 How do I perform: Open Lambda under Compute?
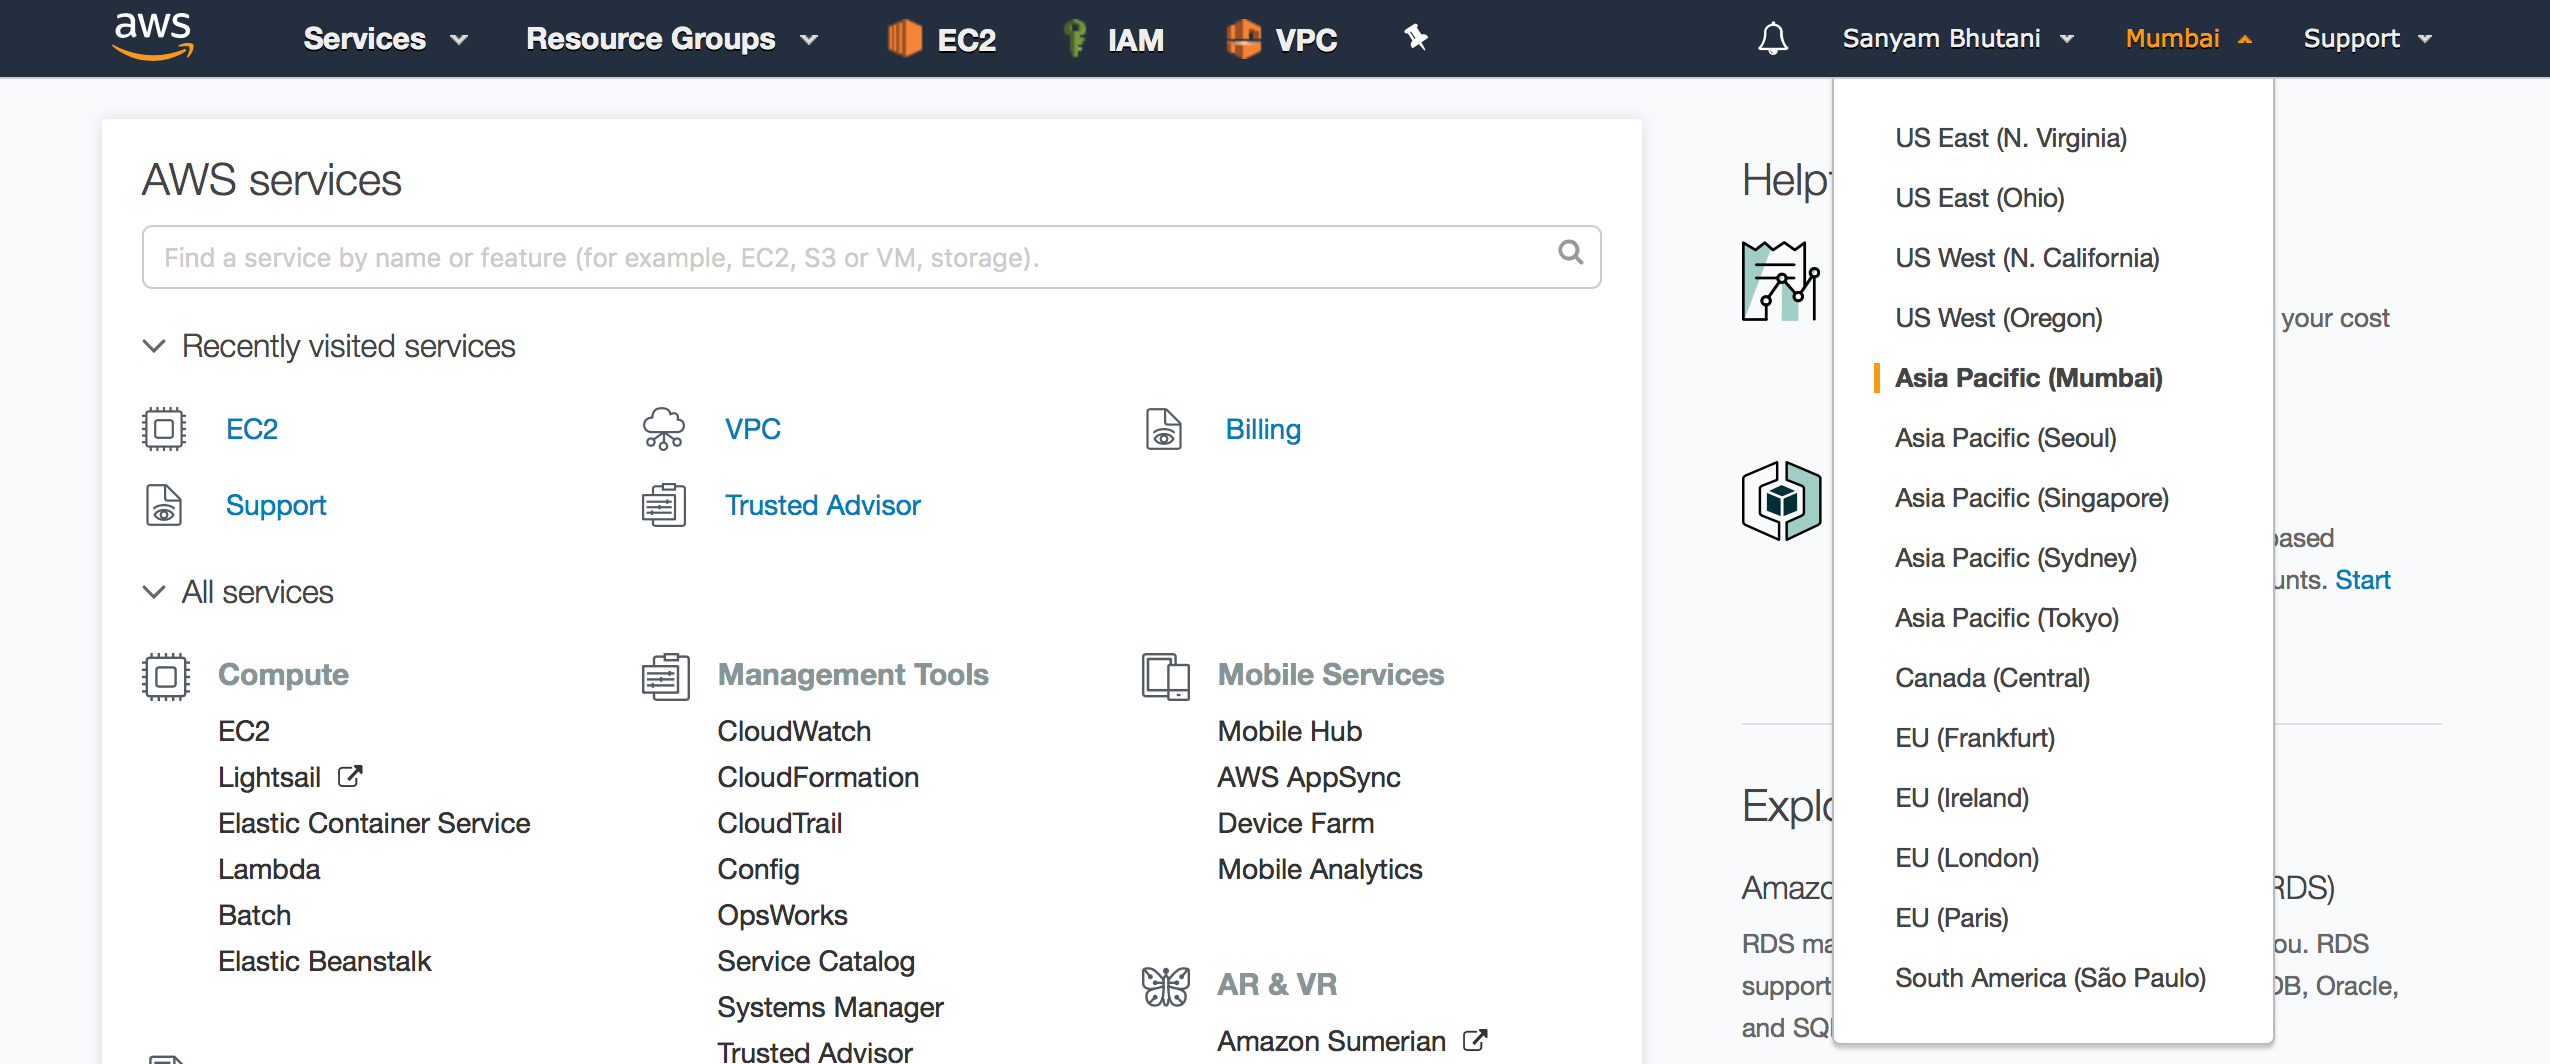tap(269, 869)
